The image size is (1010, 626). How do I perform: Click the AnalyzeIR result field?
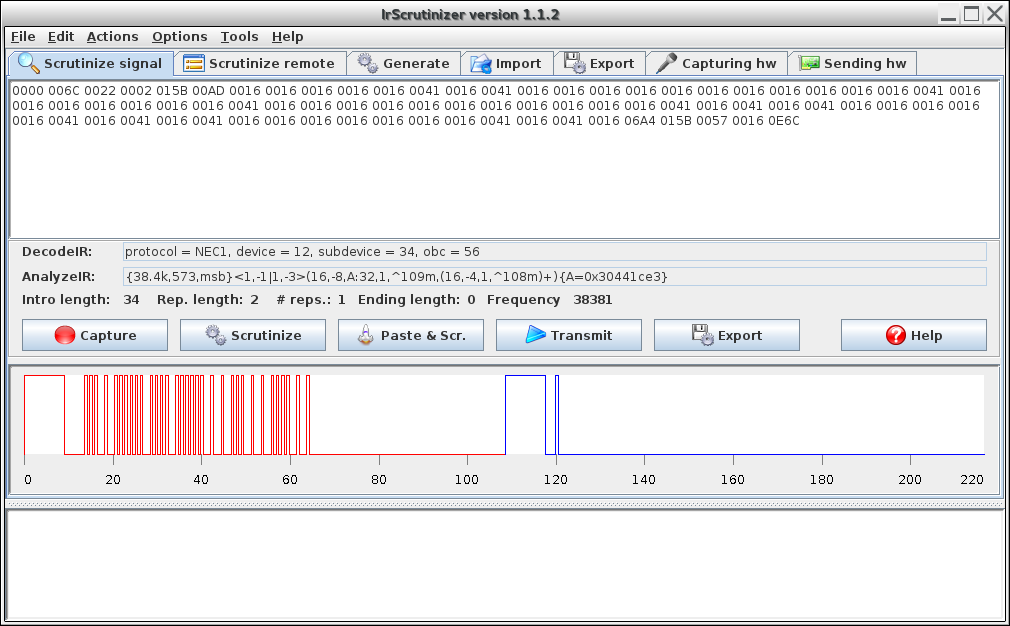click(x=554, y=276)
